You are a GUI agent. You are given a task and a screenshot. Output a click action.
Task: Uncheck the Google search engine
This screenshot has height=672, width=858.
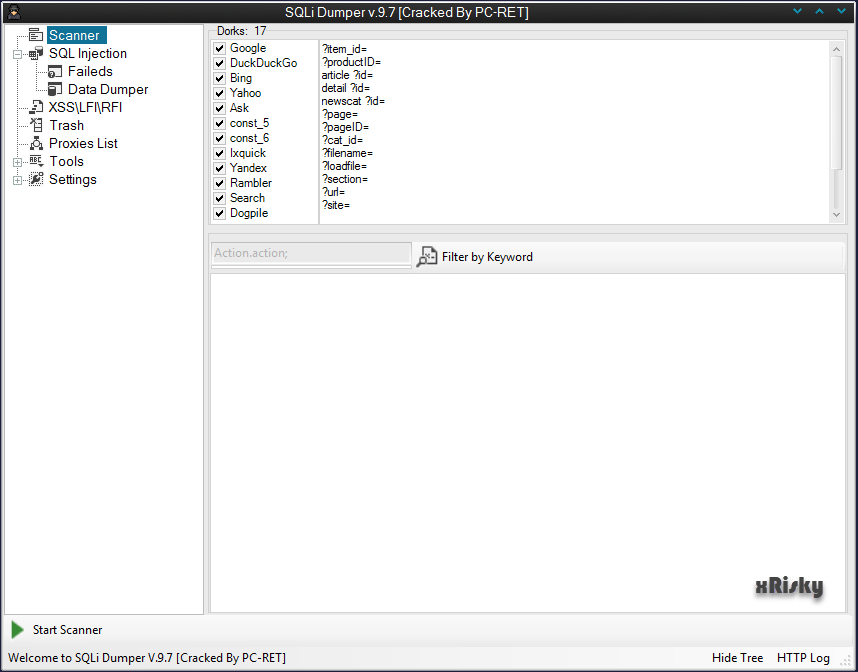pos(220,48)
